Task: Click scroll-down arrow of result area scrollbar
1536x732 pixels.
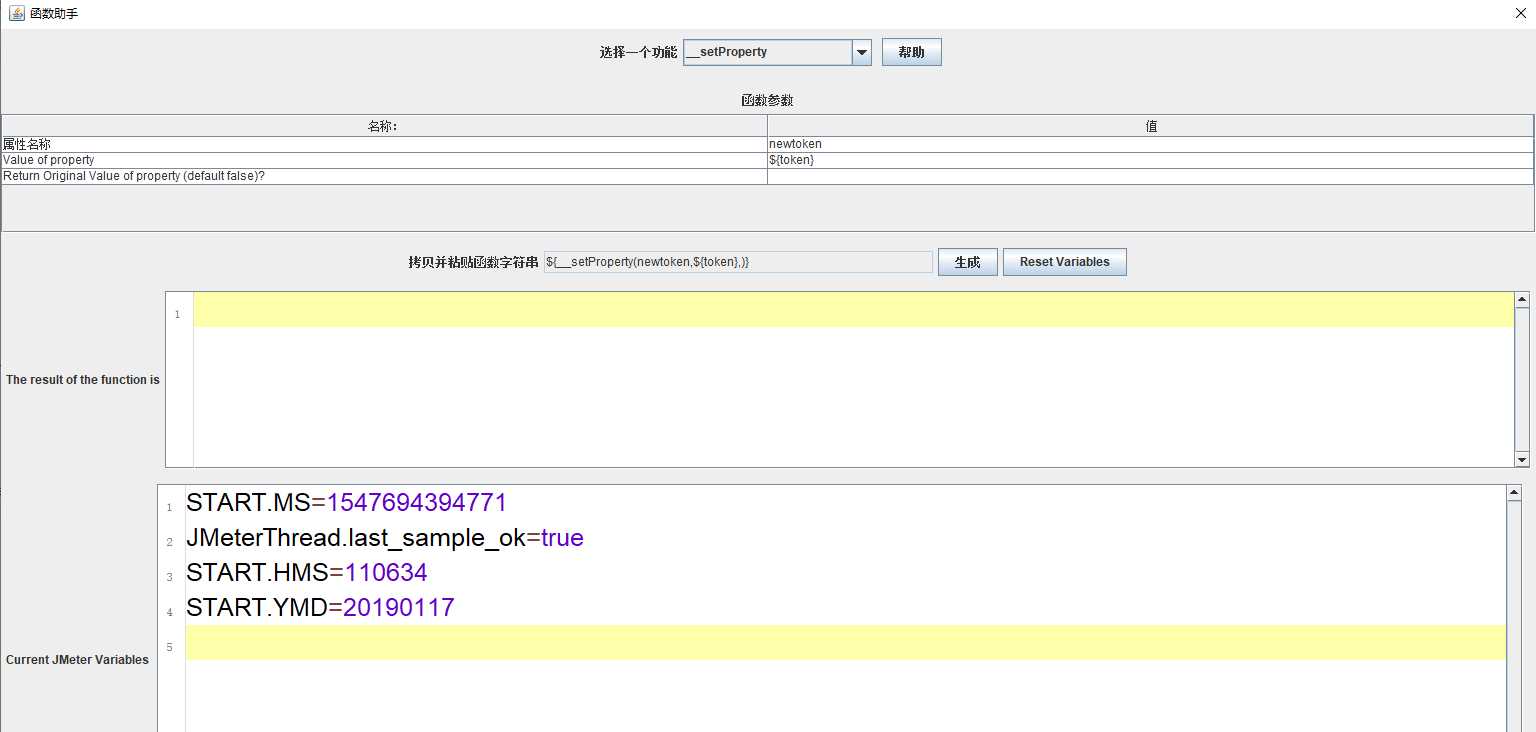Action: [x=1522, y=459]
